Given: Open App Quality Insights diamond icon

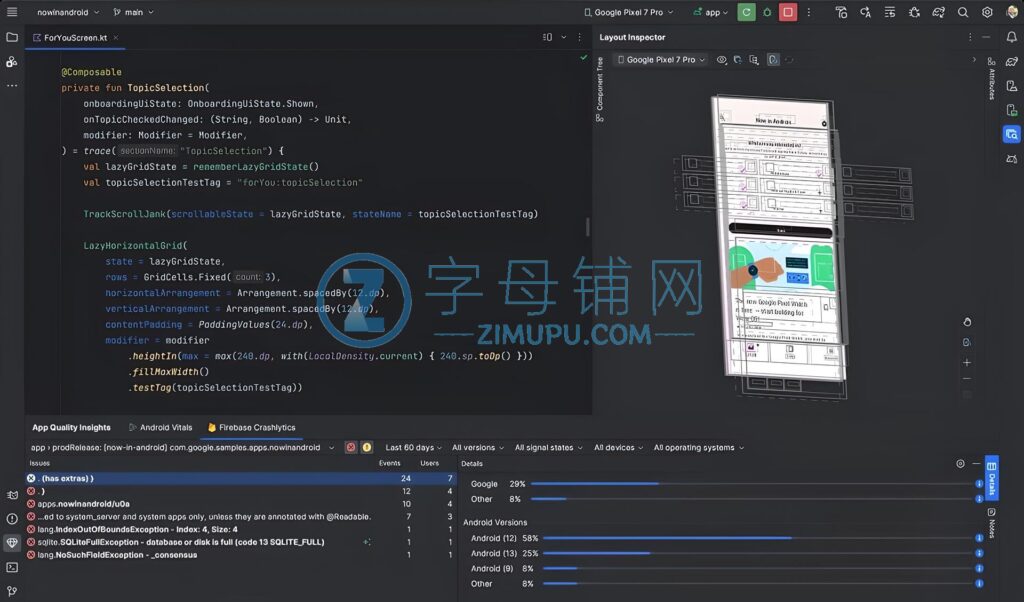Looking at the screenshot, I should pyautogui.click(x=12, y=543).
